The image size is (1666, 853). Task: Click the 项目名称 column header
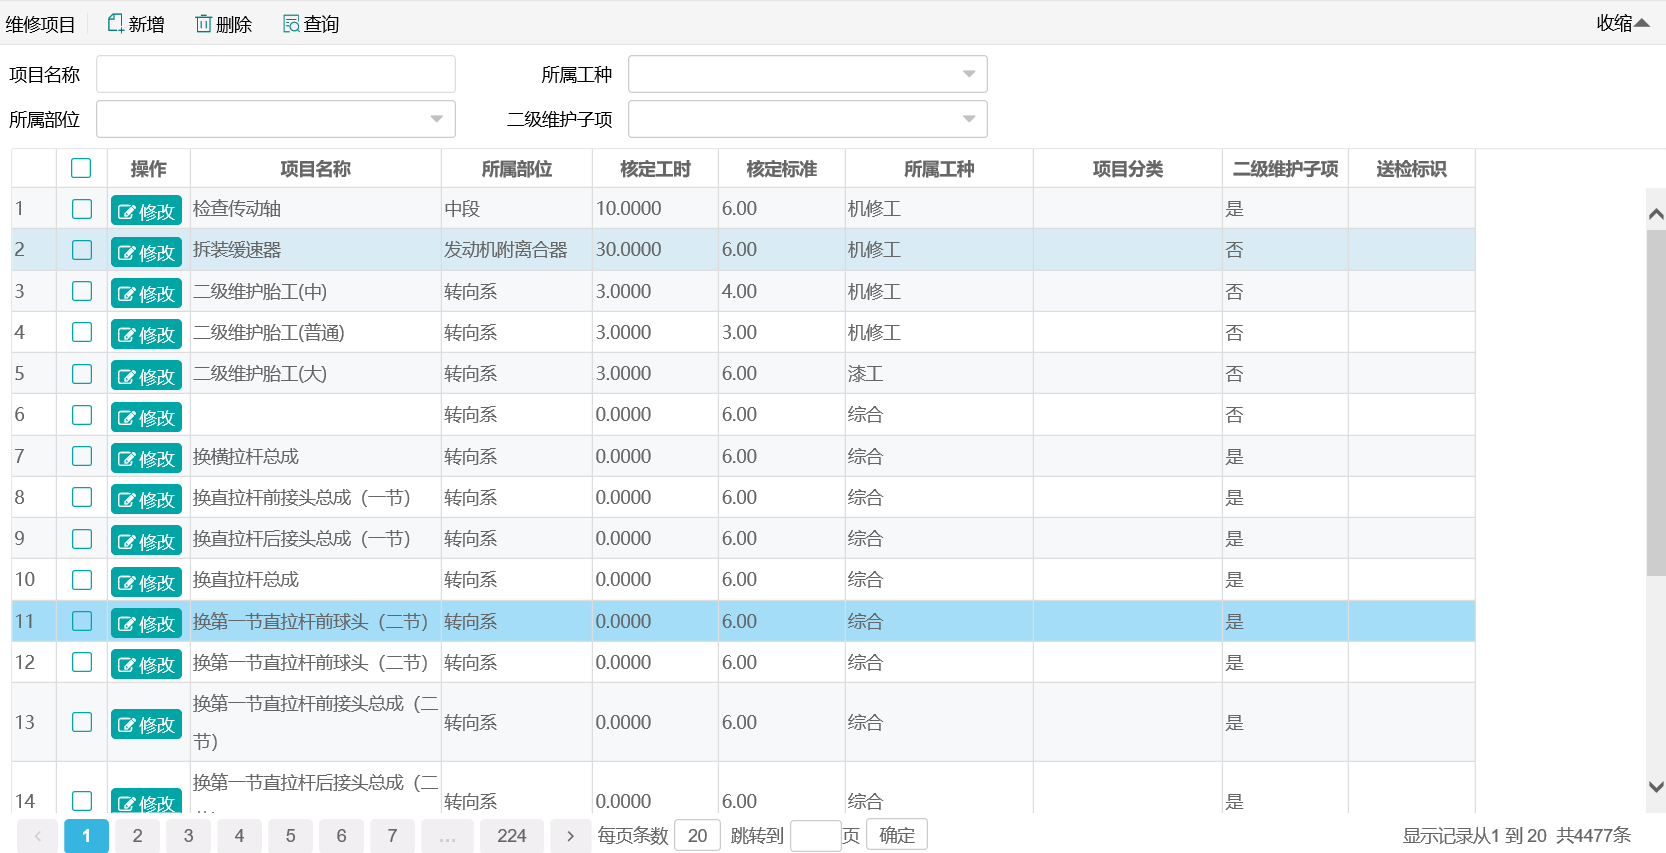[316, 169]
